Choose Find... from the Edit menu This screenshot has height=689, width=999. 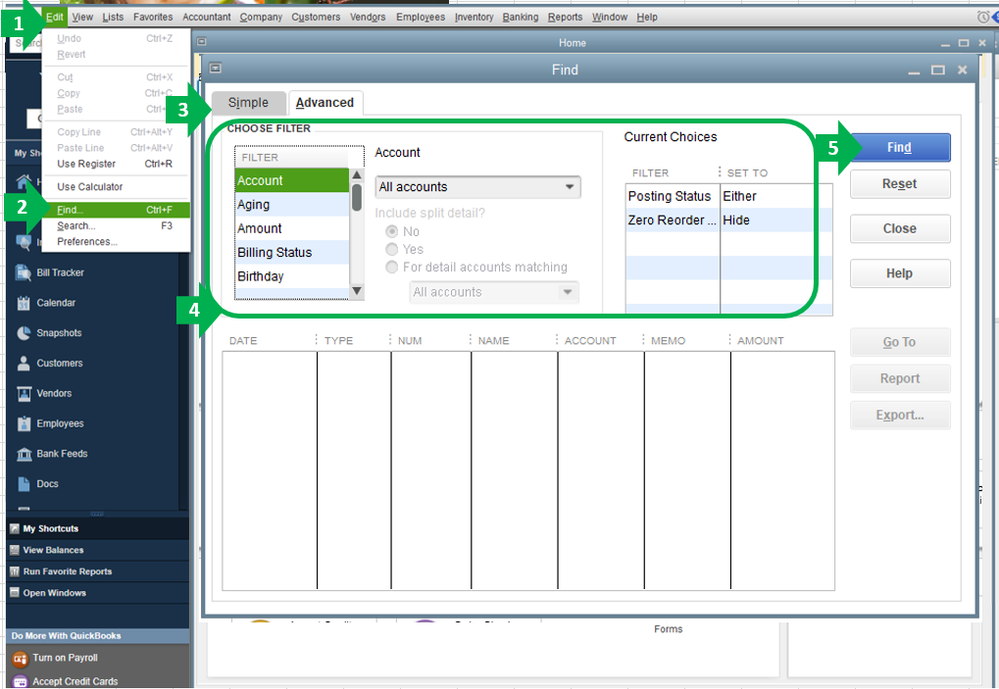(x=117, y=210)
